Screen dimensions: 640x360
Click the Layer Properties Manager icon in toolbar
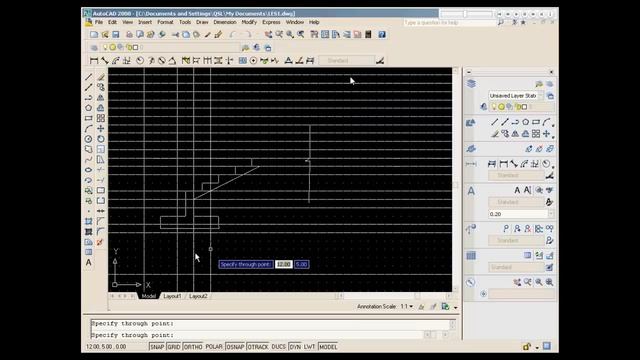click(94, 48)
